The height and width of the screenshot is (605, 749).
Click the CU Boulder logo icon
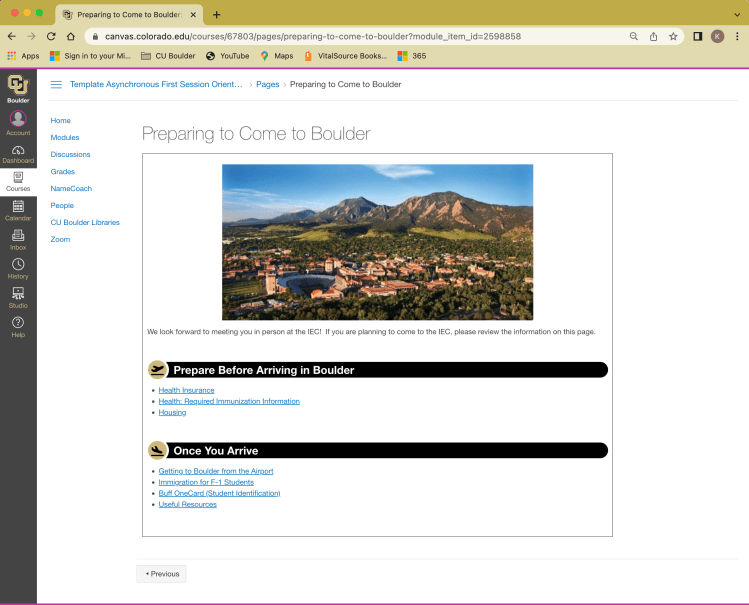18,88
